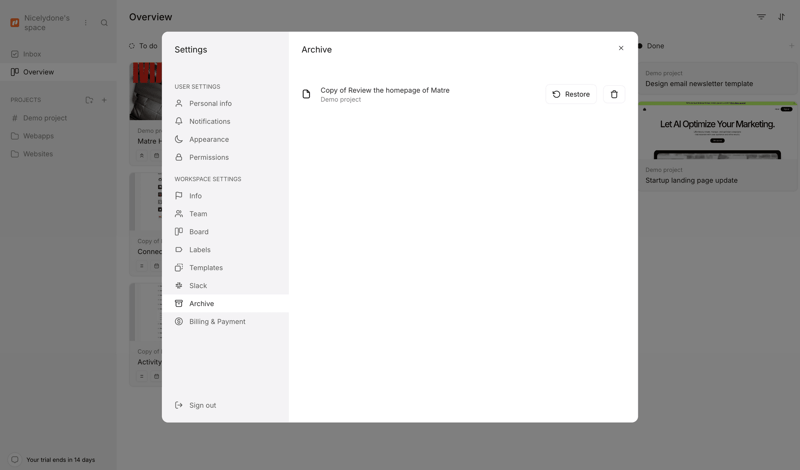The width and height of the screenshot is (800, 470).
Task: Click the Sign out arrow icon
Action: [x=179, y=405]
